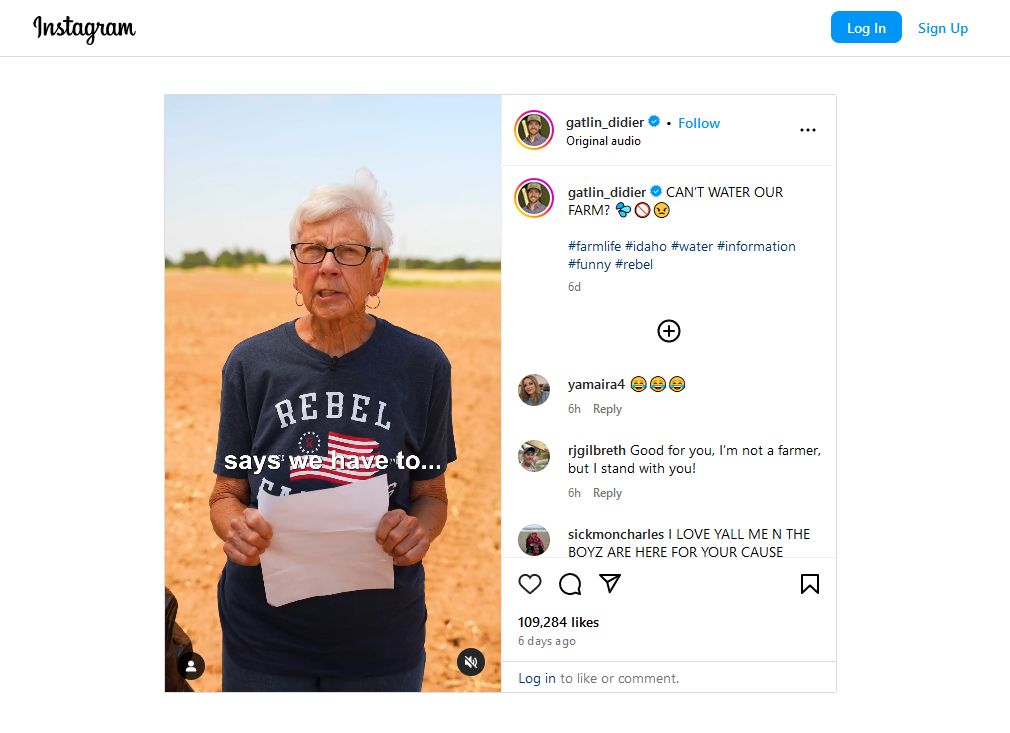Save post with bookmark icon

[x=810, y=584]
